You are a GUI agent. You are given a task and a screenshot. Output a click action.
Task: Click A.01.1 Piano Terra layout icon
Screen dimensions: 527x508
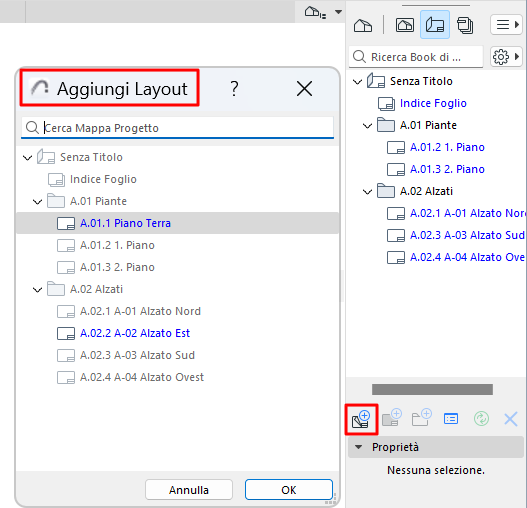(x=66, y=223)
